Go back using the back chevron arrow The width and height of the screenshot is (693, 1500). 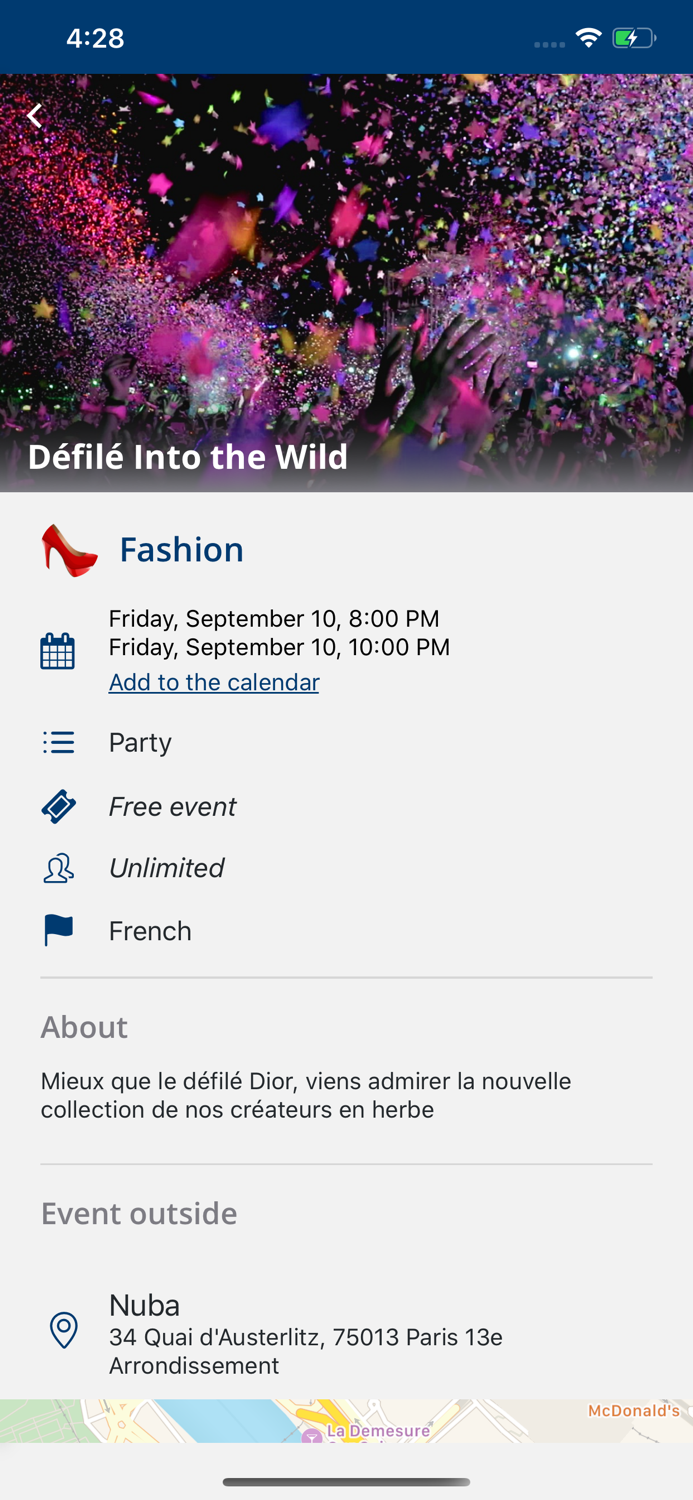(x=34, y=115)
